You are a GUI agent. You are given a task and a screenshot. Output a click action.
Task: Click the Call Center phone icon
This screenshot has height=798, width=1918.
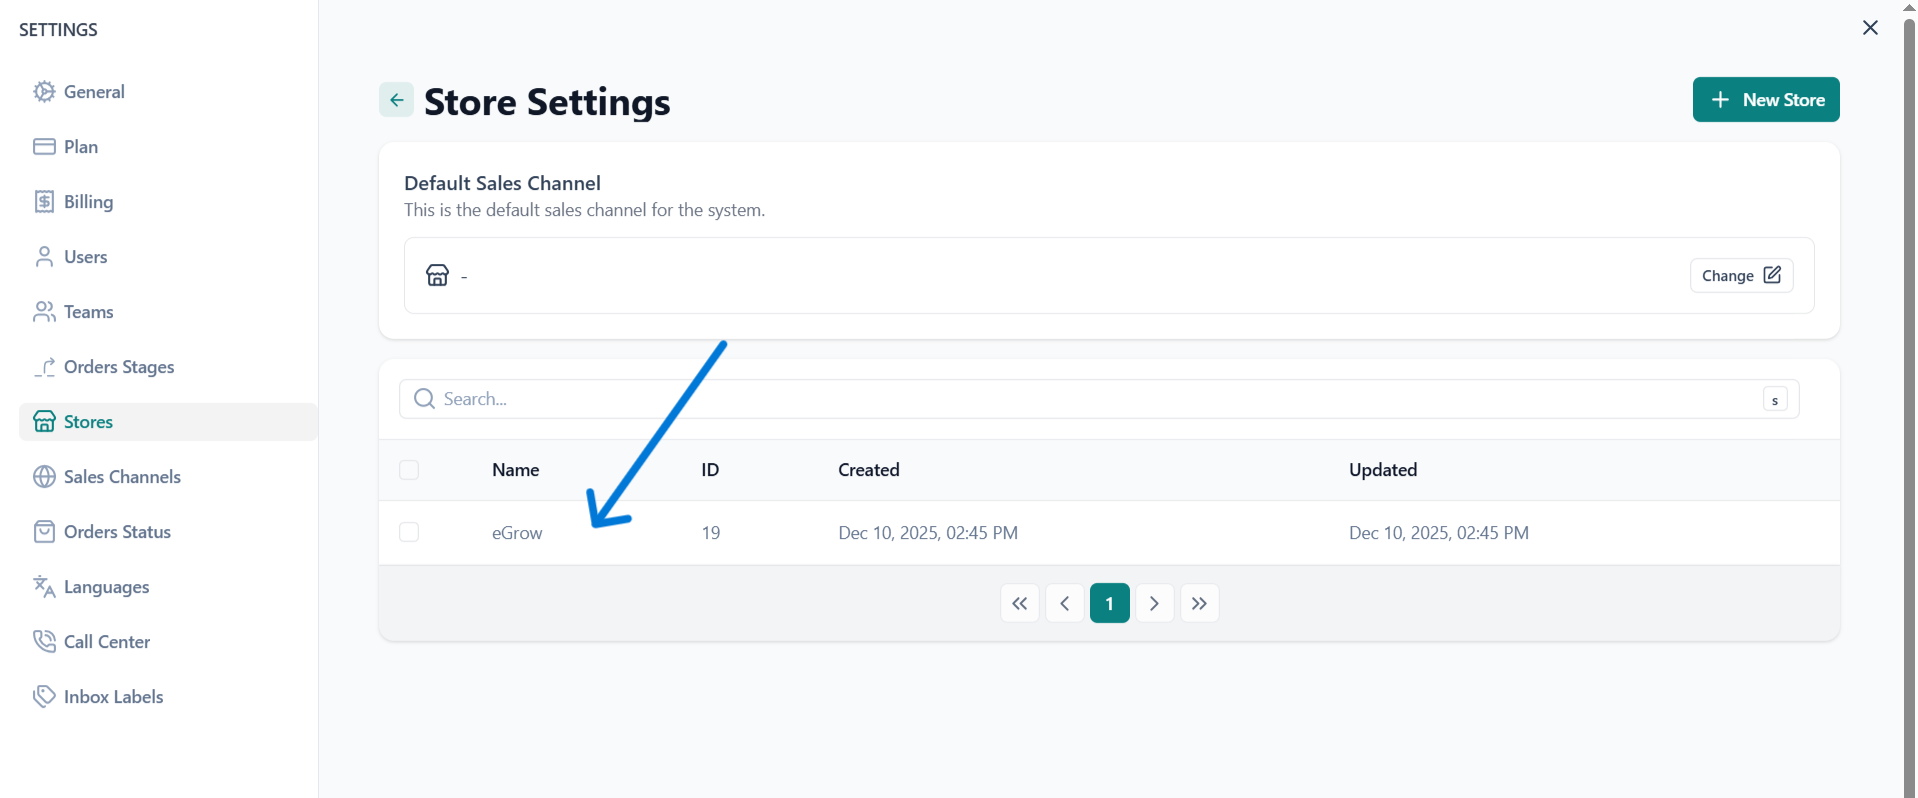(44, 642)
